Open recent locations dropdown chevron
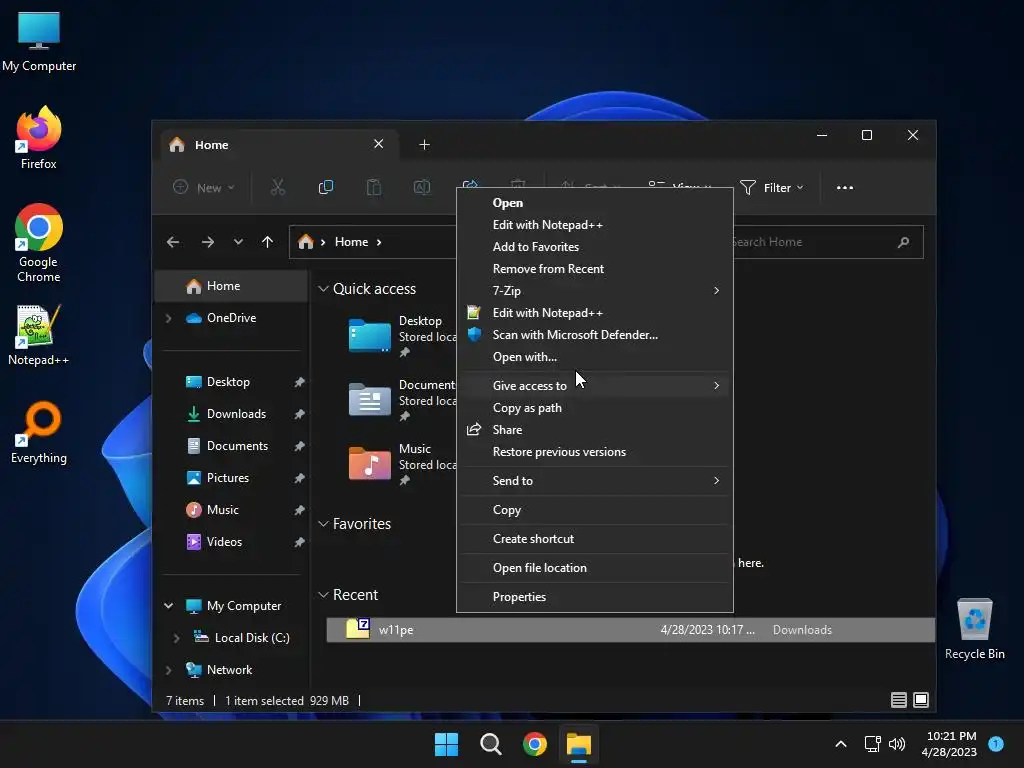The height and width of the screenshot is (768, 1024). [238, 242]
